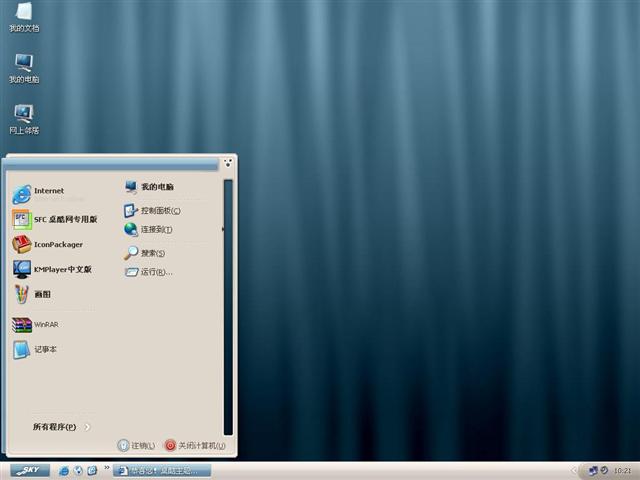The image size is (640, 480).
Task: Open KMPlayer中文版 from start menu
Action: click(x=52, y=269)
